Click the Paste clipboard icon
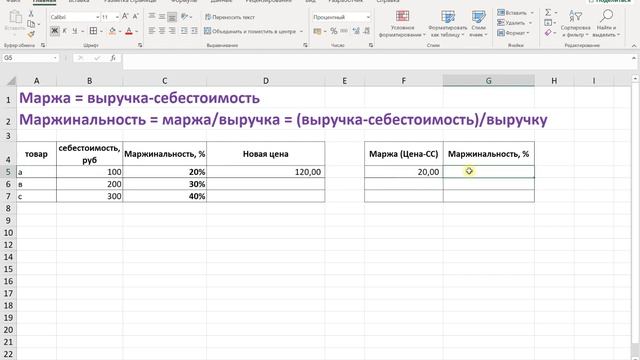This screenshot has height=360, width=640. 15,18
